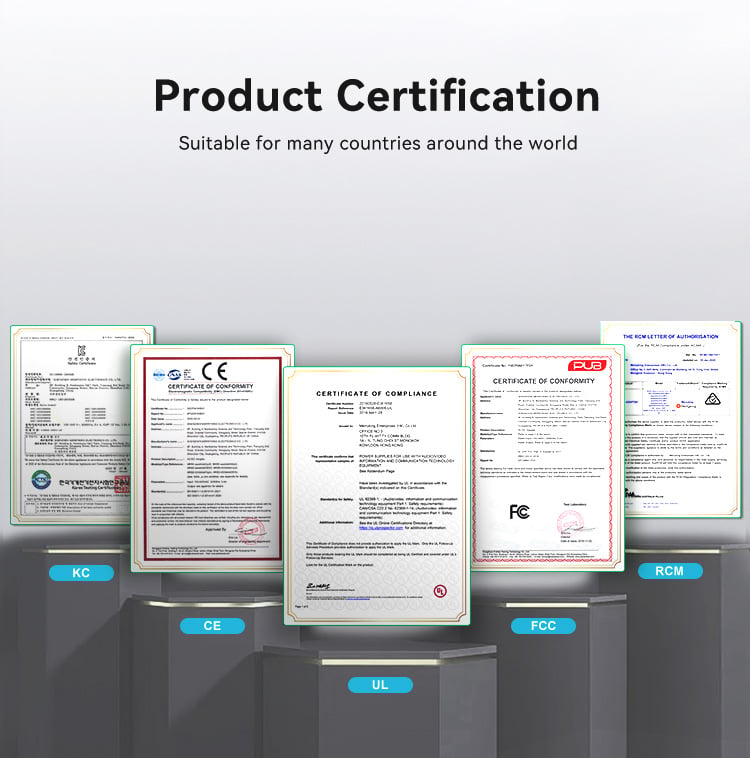Select the KC label pill
The width and height of the screenshot is (750, 758).
coord(81,573)
